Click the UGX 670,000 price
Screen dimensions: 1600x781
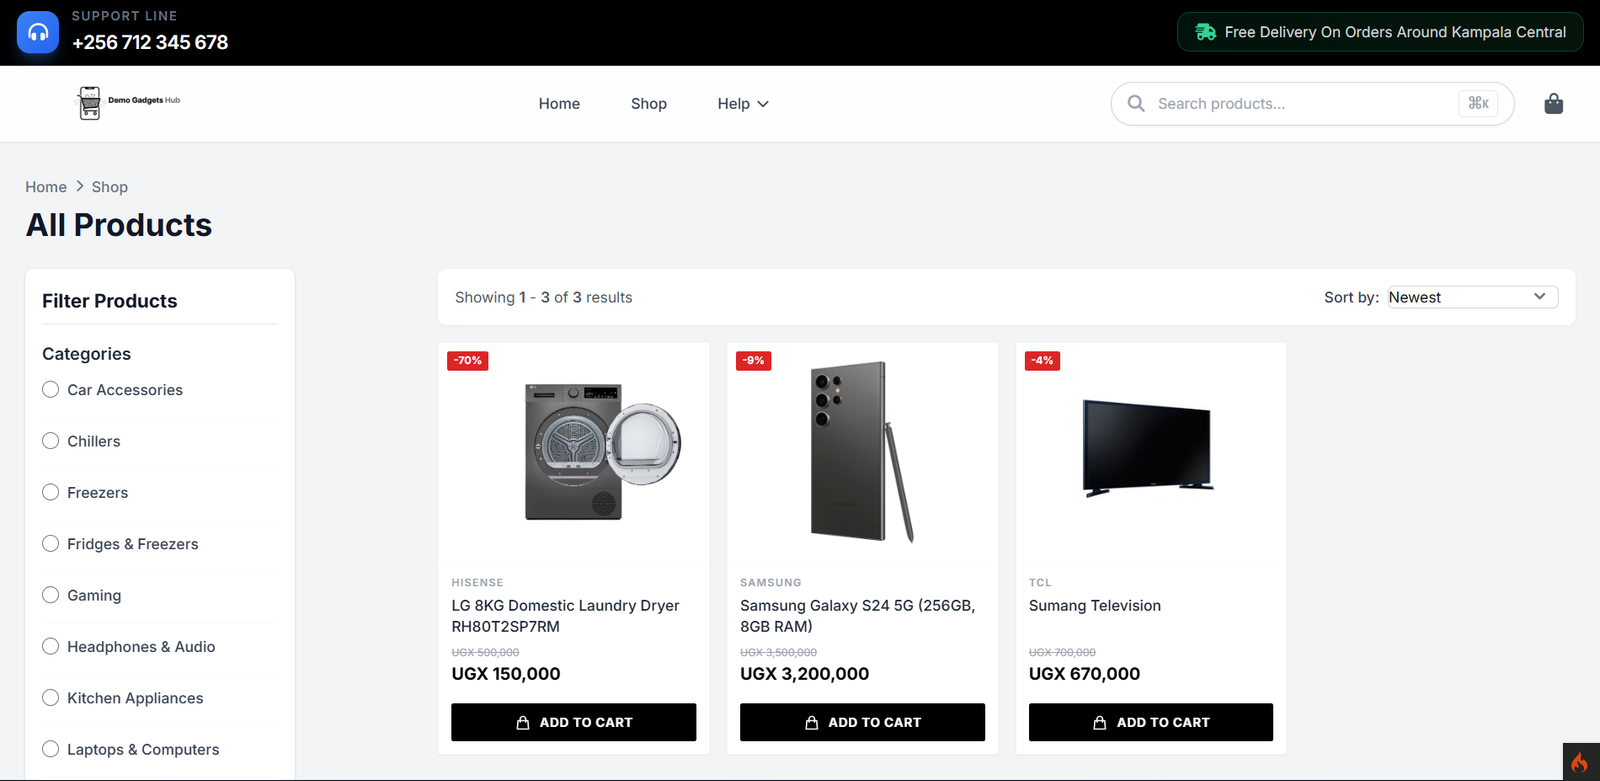click(1084, 674)
